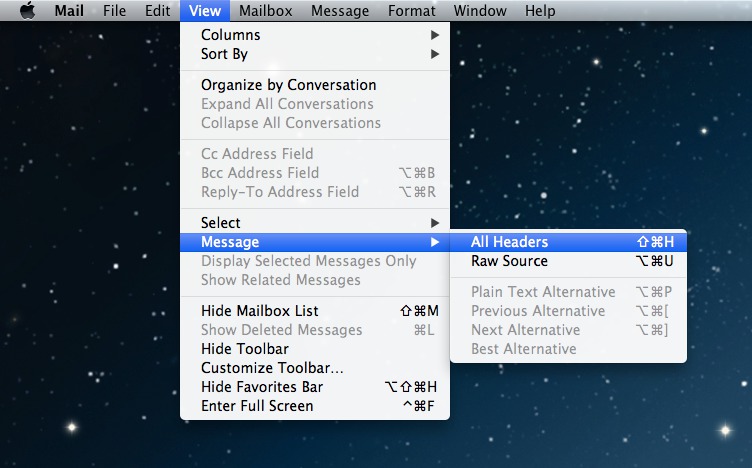Expand the Columns submenu
Screen dimensions: 752x468
(x=315, y=35)
